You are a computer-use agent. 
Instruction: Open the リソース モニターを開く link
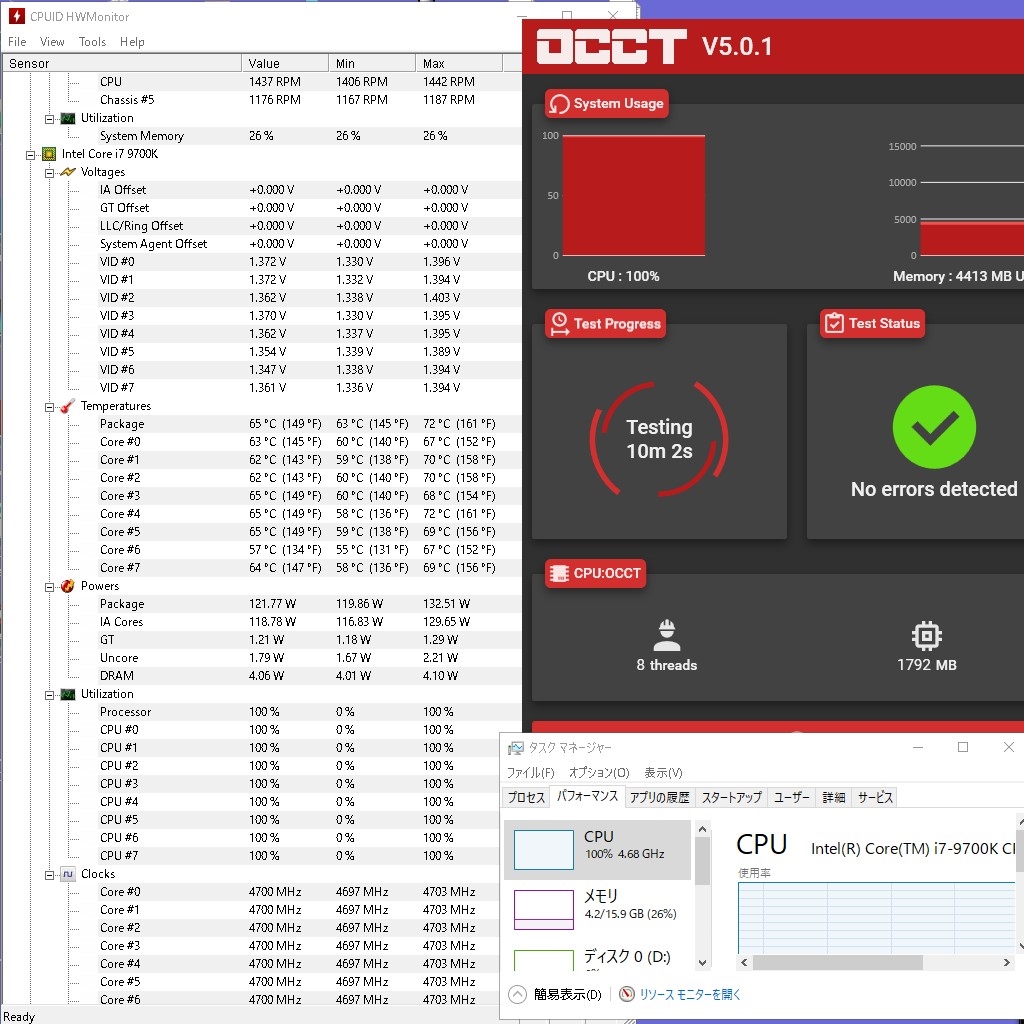tap(690, 994)
